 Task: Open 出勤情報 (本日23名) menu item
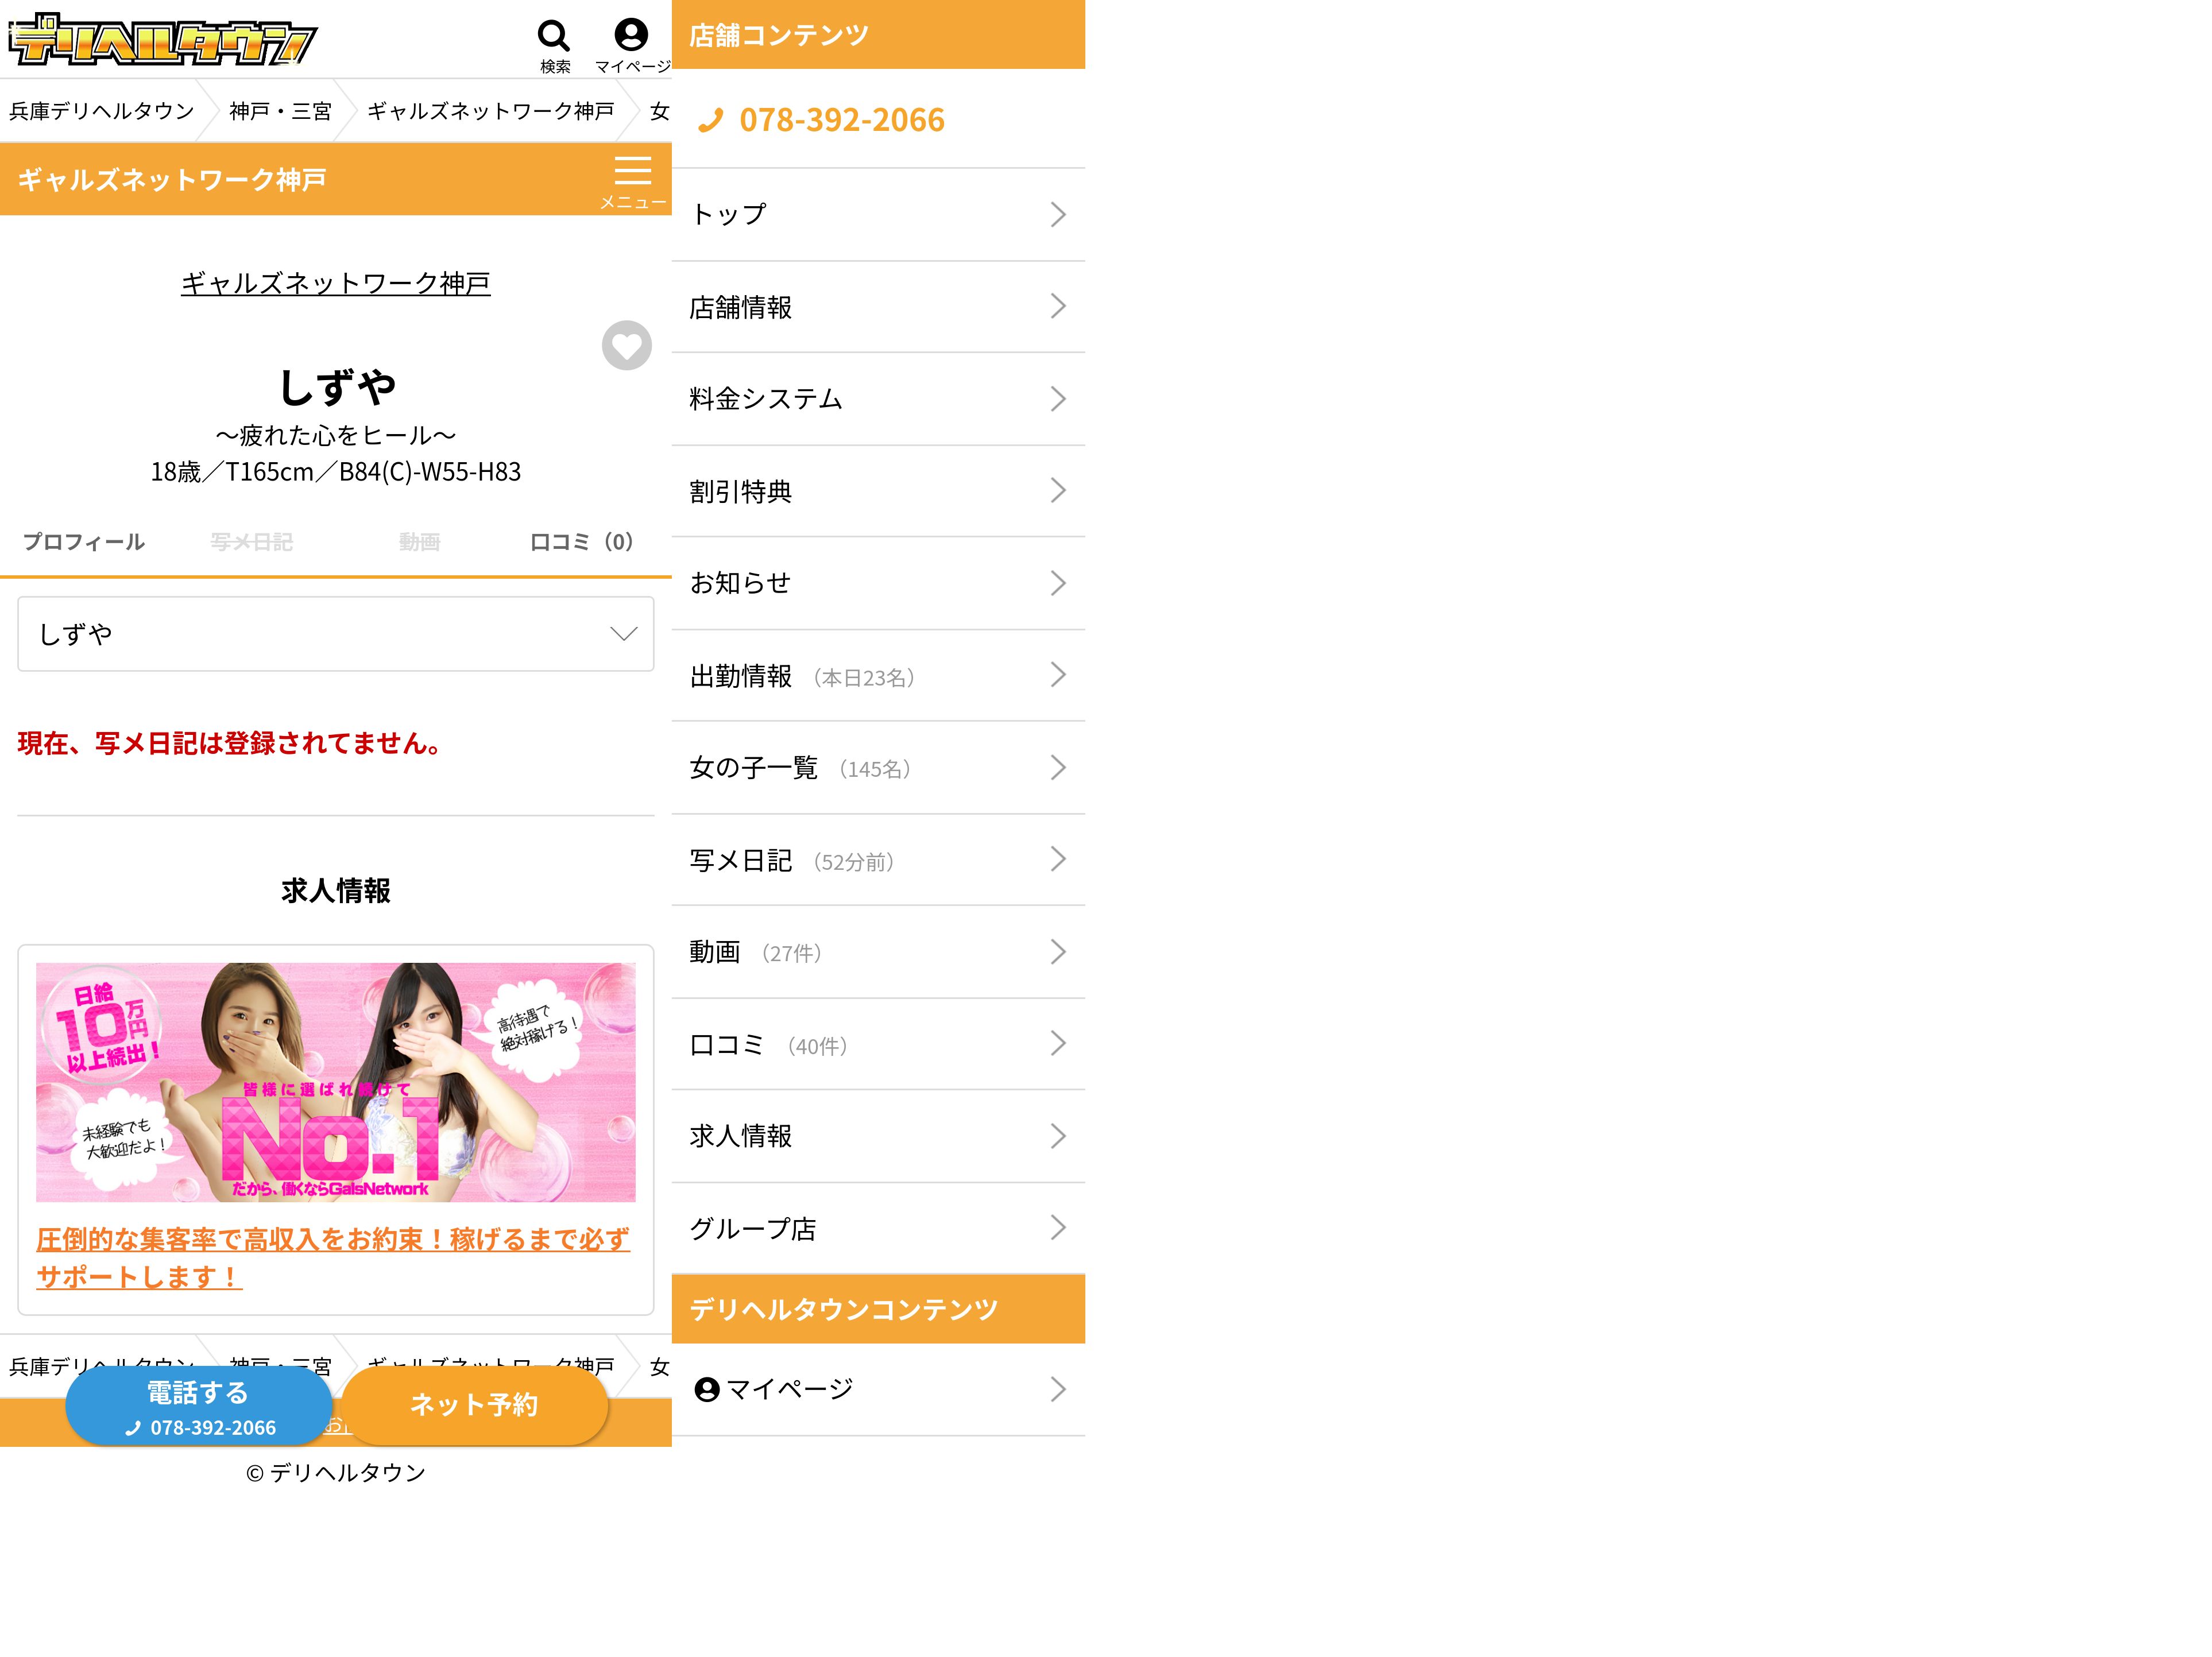tap(878, 676)
